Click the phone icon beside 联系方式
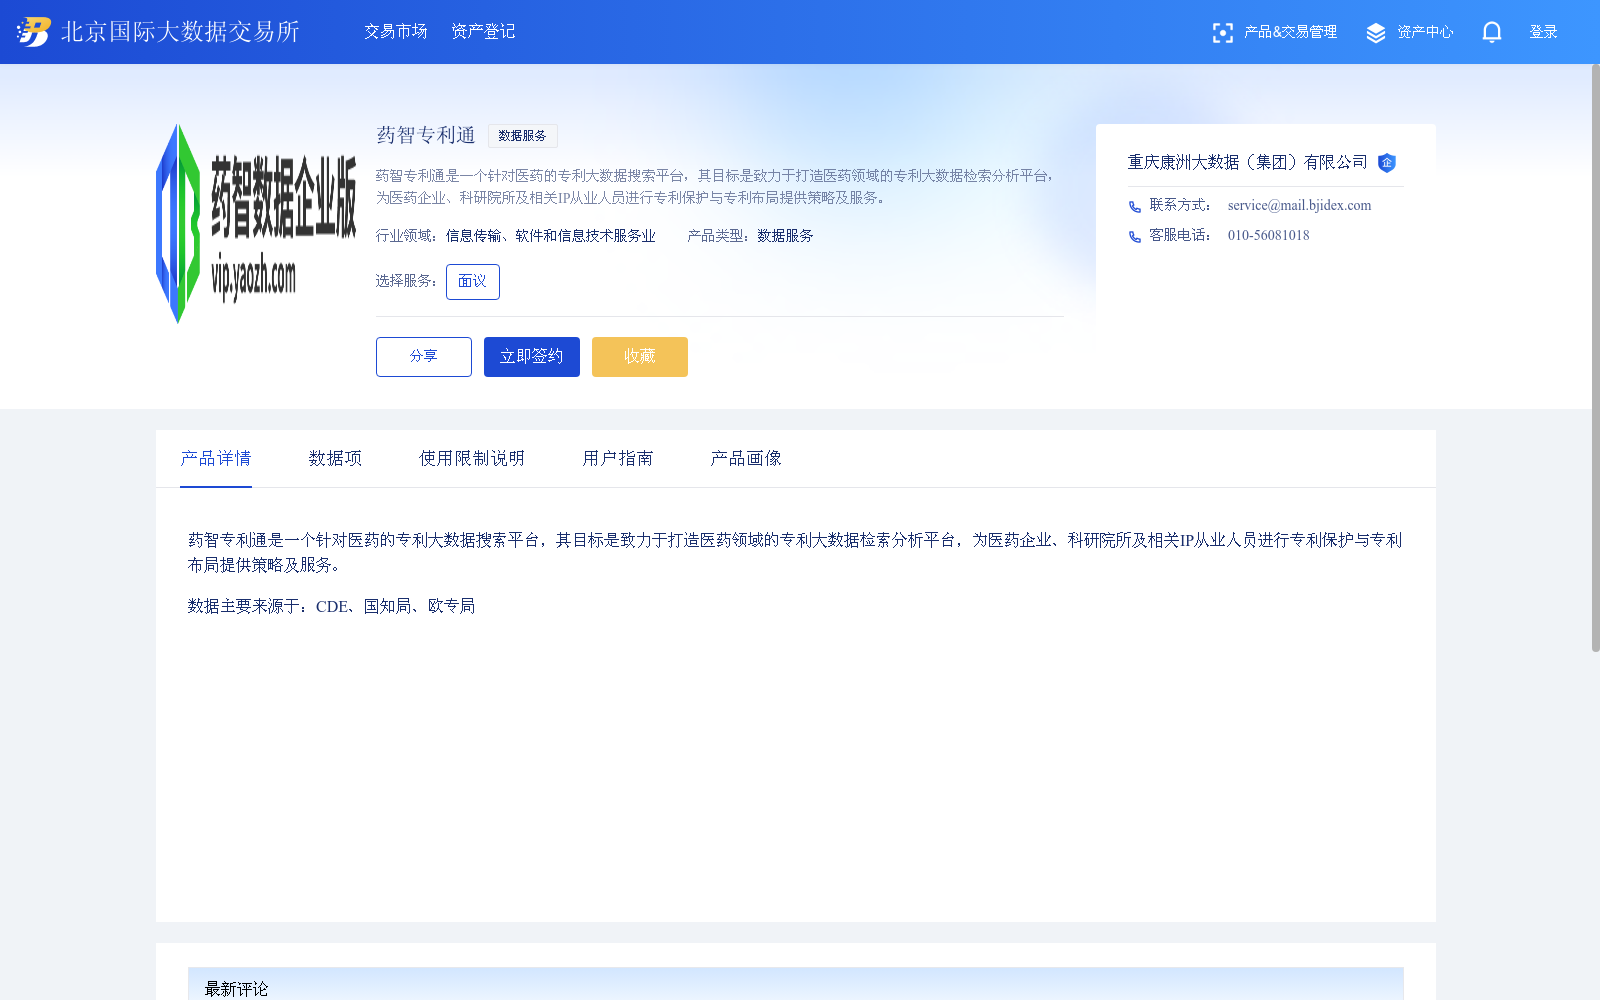The height and width of the screenshot is (1000, 1600). click(1135, 207)
